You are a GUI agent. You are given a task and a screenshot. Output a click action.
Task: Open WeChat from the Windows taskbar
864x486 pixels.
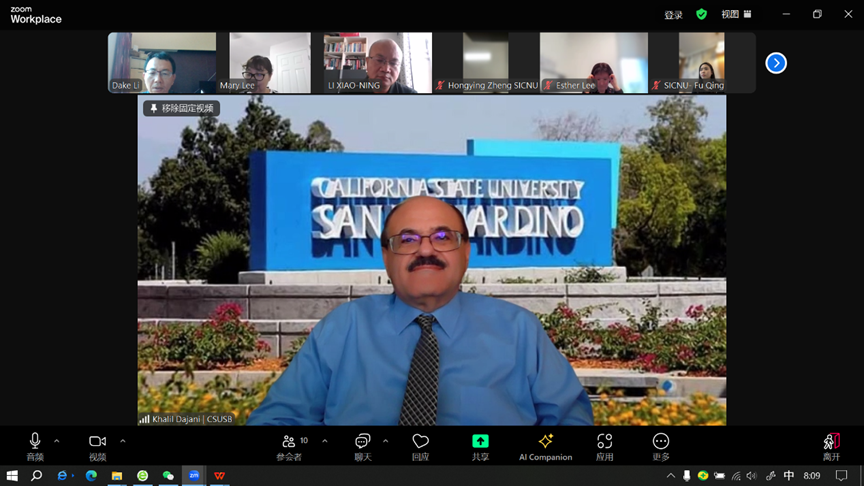[x=168, y=476]
